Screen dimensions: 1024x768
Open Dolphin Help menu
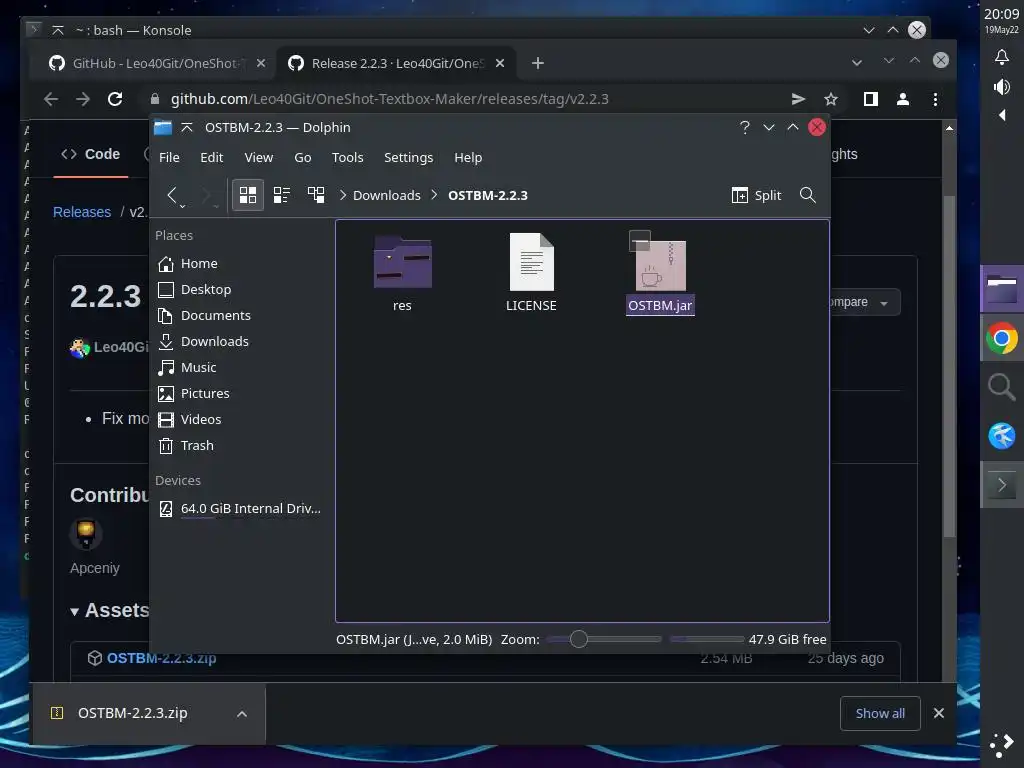pyautogui.click(x=468, y=157)
